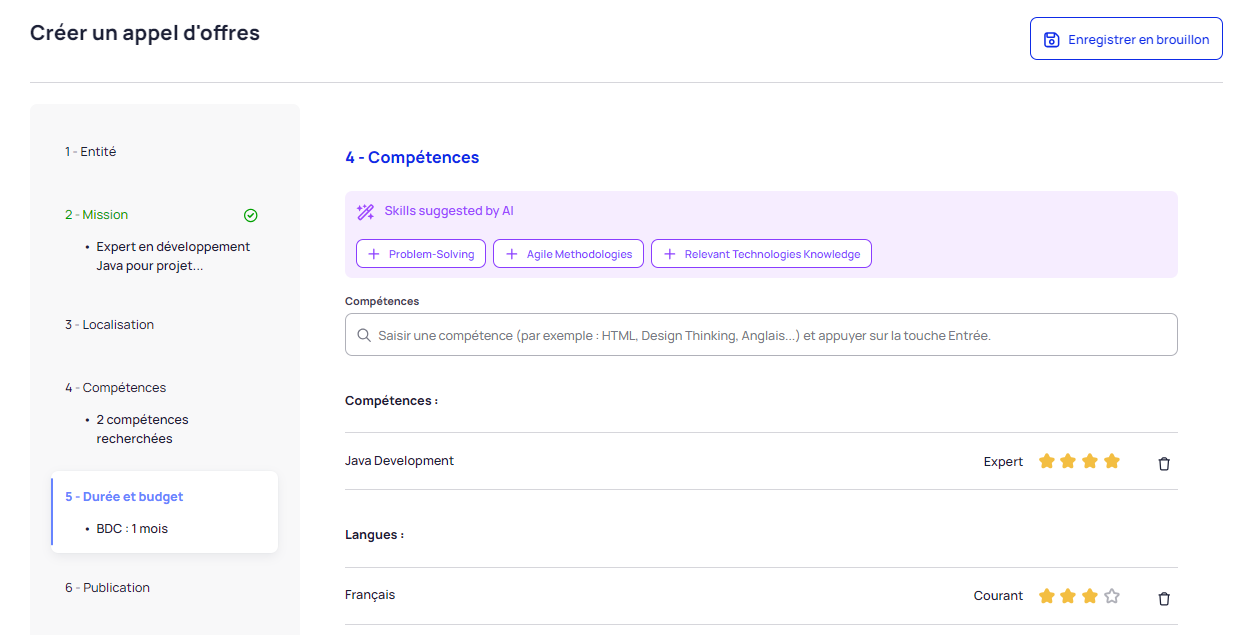Set Français rating to first star

point(1047,596)
